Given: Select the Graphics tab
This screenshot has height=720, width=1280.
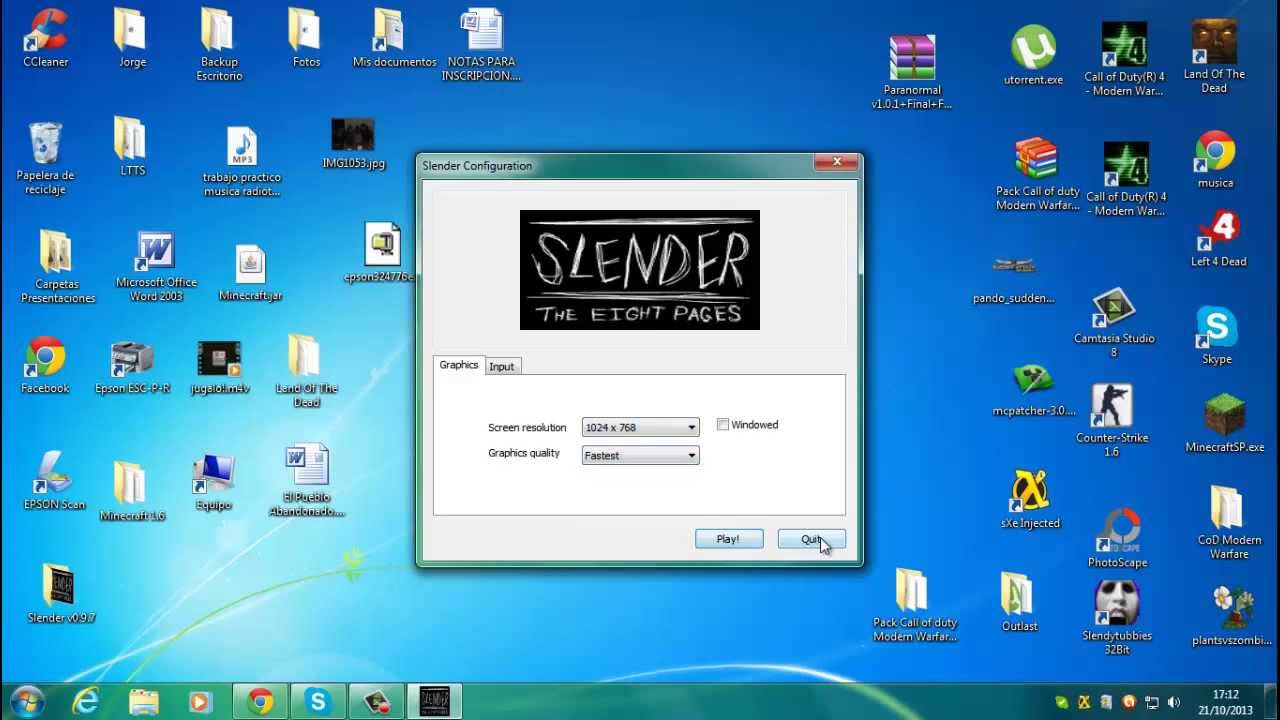Looking at the screenshot, I should [459, 365].
